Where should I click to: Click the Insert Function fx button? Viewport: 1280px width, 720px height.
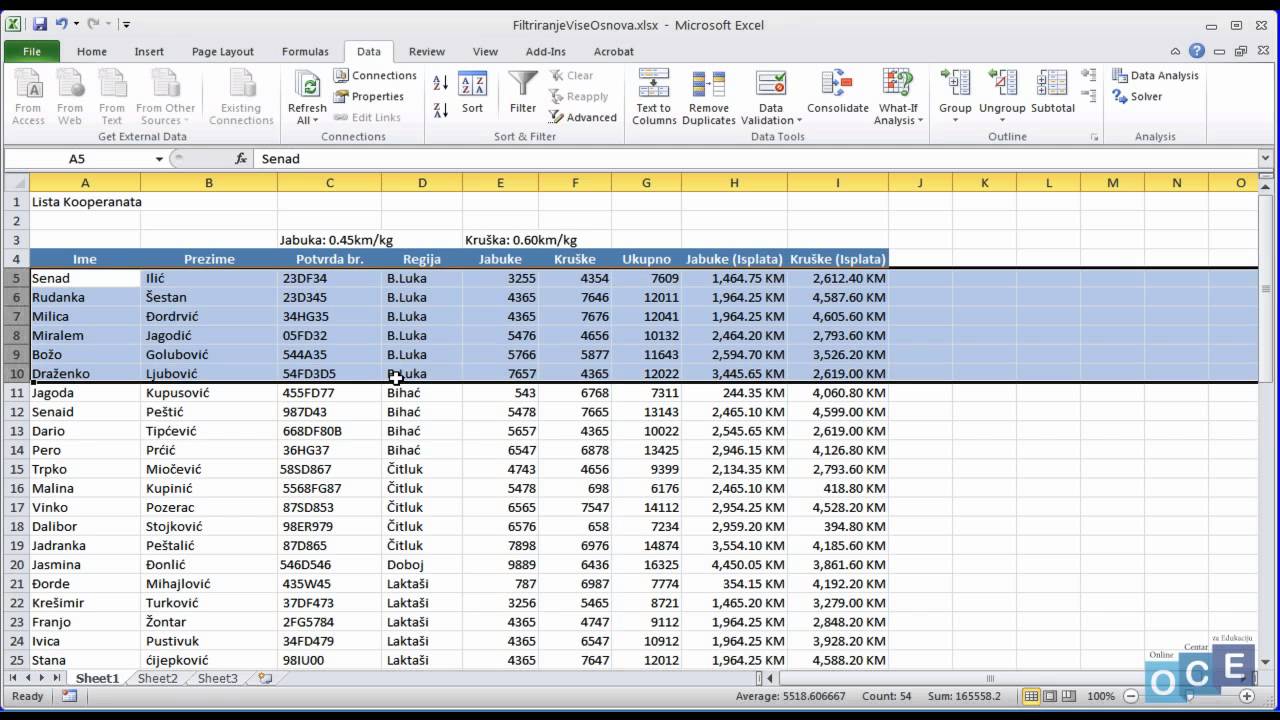[241, 158]
